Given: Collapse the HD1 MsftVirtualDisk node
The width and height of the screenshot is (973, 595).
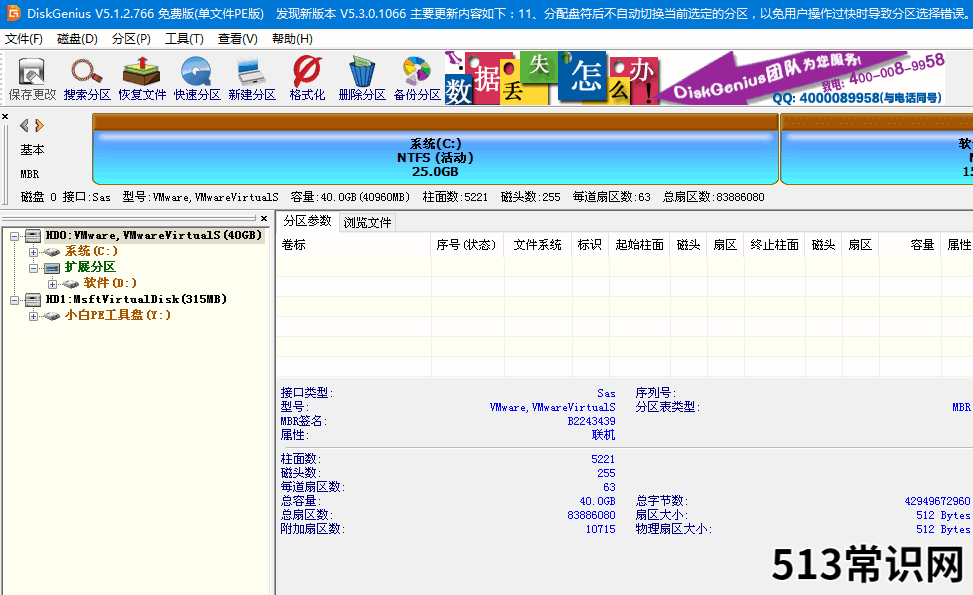Looking at the screenshot, I should click(14, 300).
